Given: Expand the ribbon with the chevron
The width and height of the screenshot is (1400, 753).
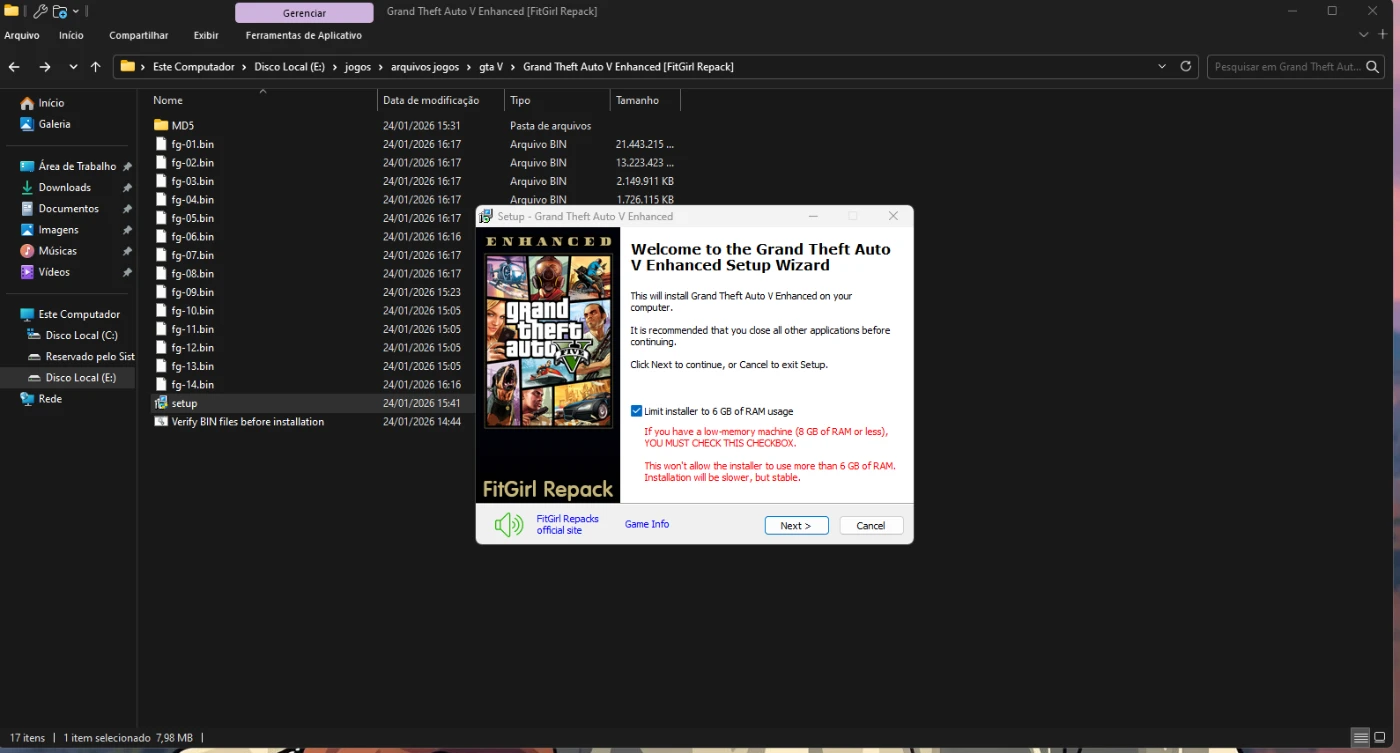Looking at the screenshot, I should (x=1364, y=35).
